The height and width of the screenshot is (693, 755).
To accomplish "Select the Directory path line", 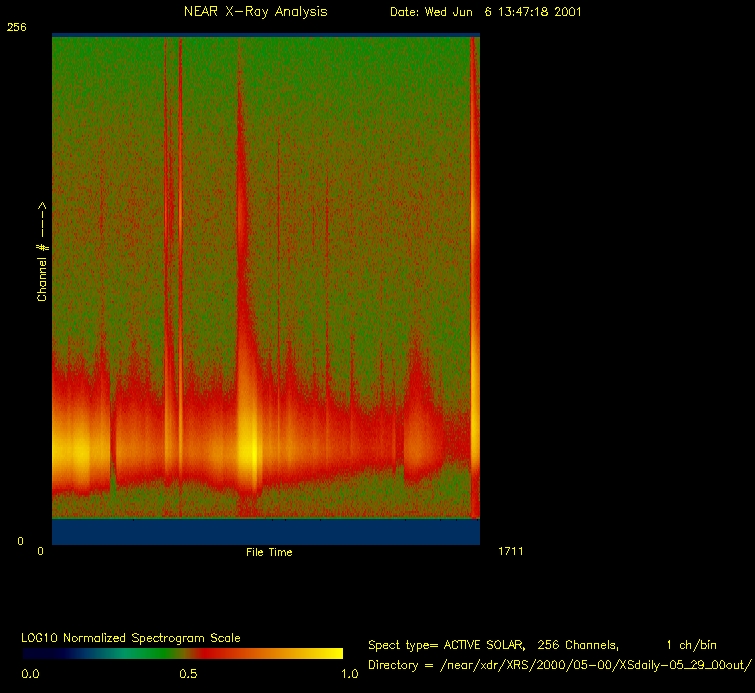I will [x=559, y=665].
